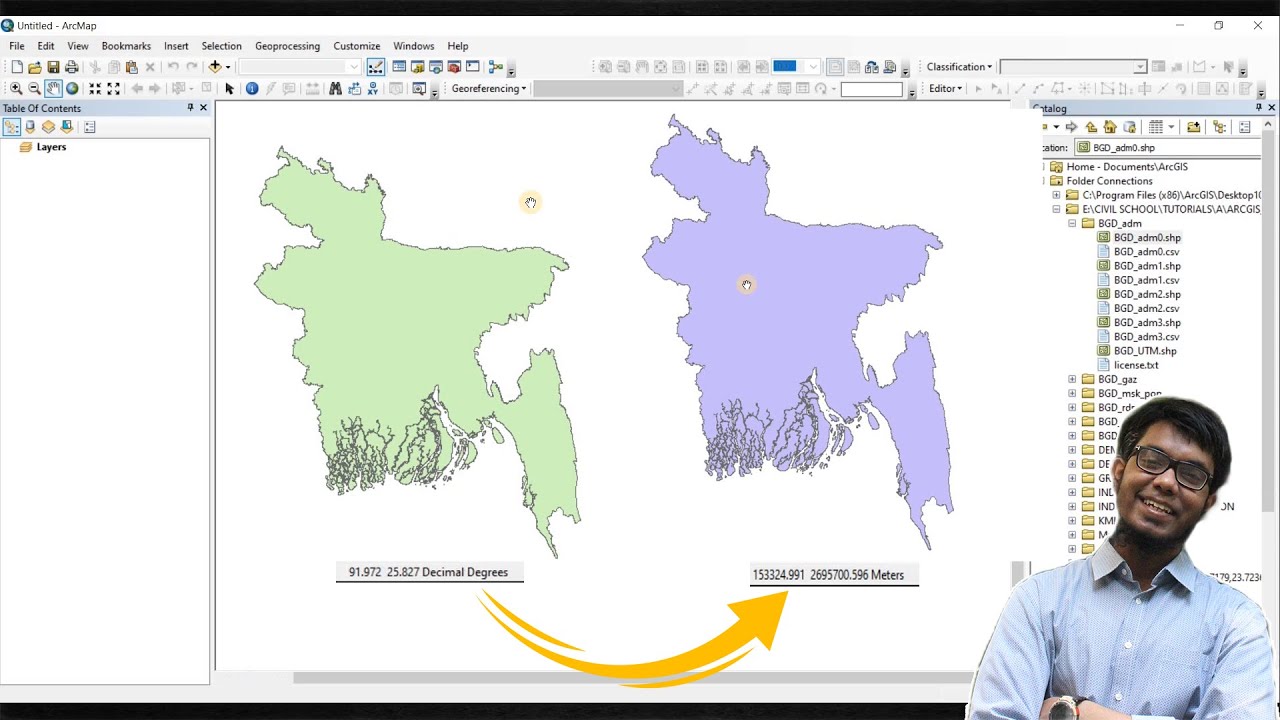List layers by source
1280x720 pixels.
point(30,127)
